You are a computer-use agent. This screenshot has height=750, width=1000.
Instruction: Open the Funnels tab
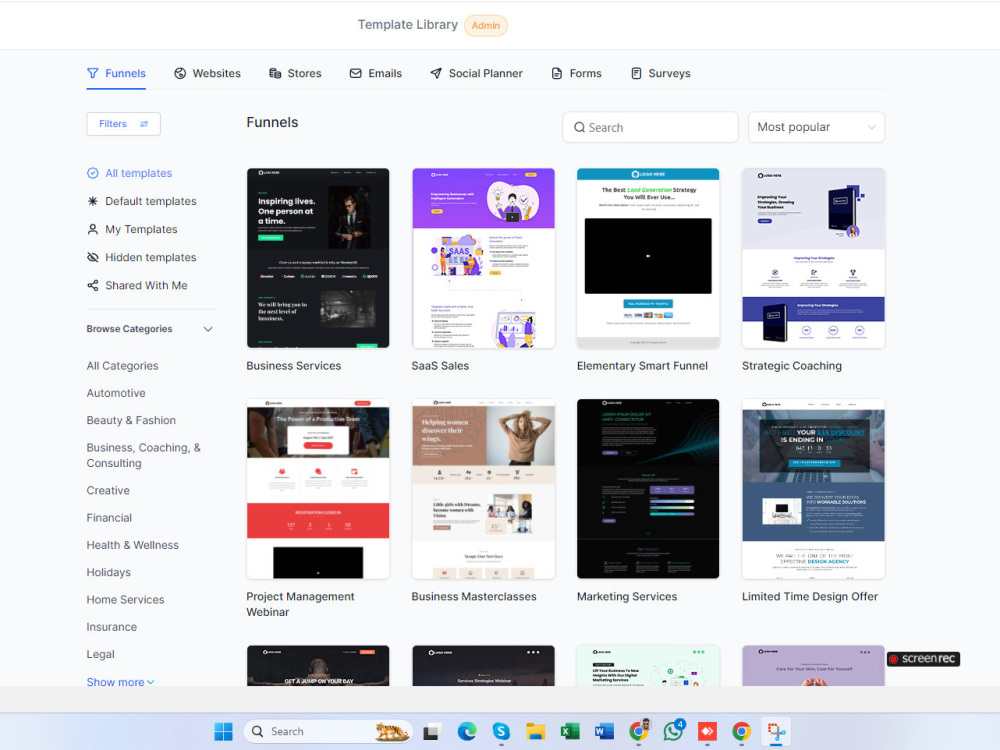coord(116,73)
